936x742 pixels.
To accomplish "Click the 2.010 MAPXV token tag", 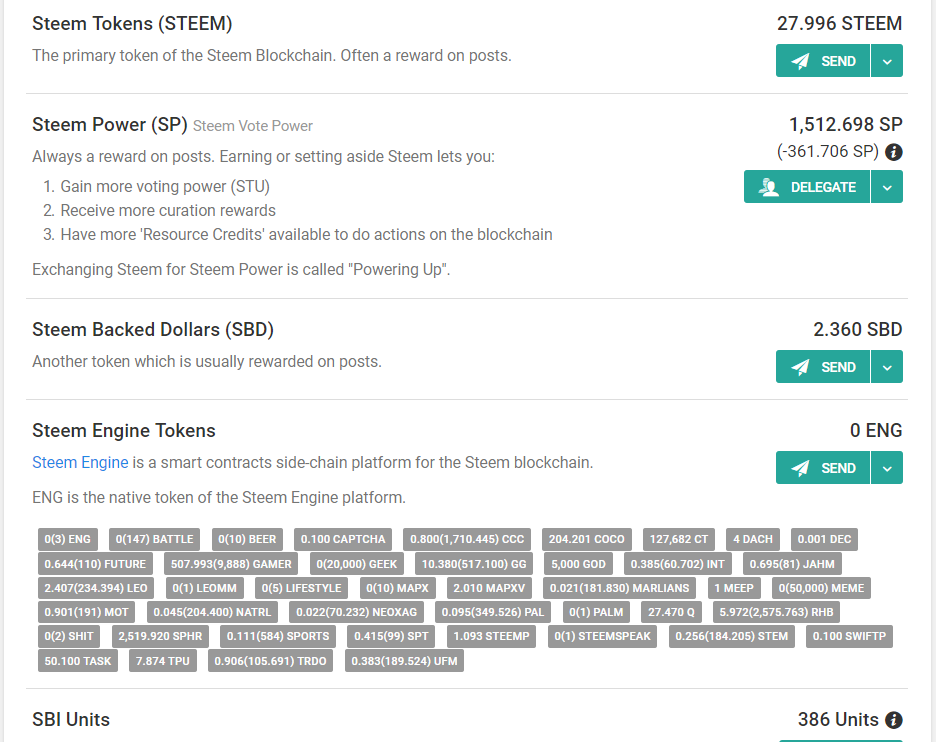I will [x=489, y=588].
